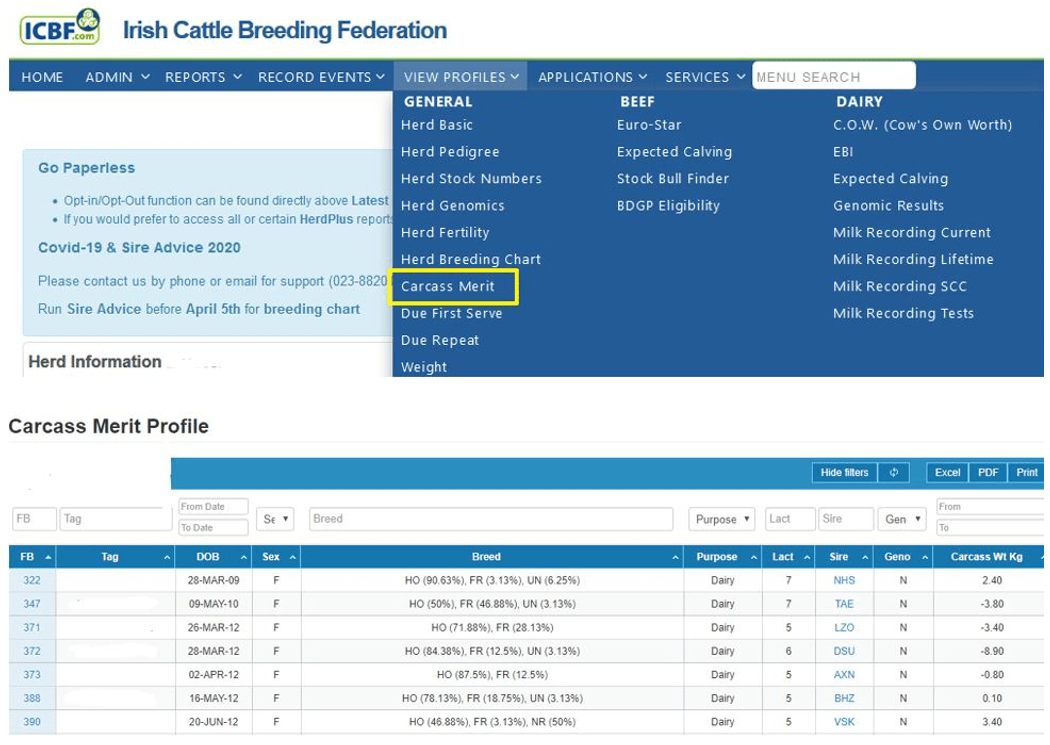The width and height of the screenshot is (1050, 745).
Task: Sort by Tag column arrow
Action: point(167,557)
